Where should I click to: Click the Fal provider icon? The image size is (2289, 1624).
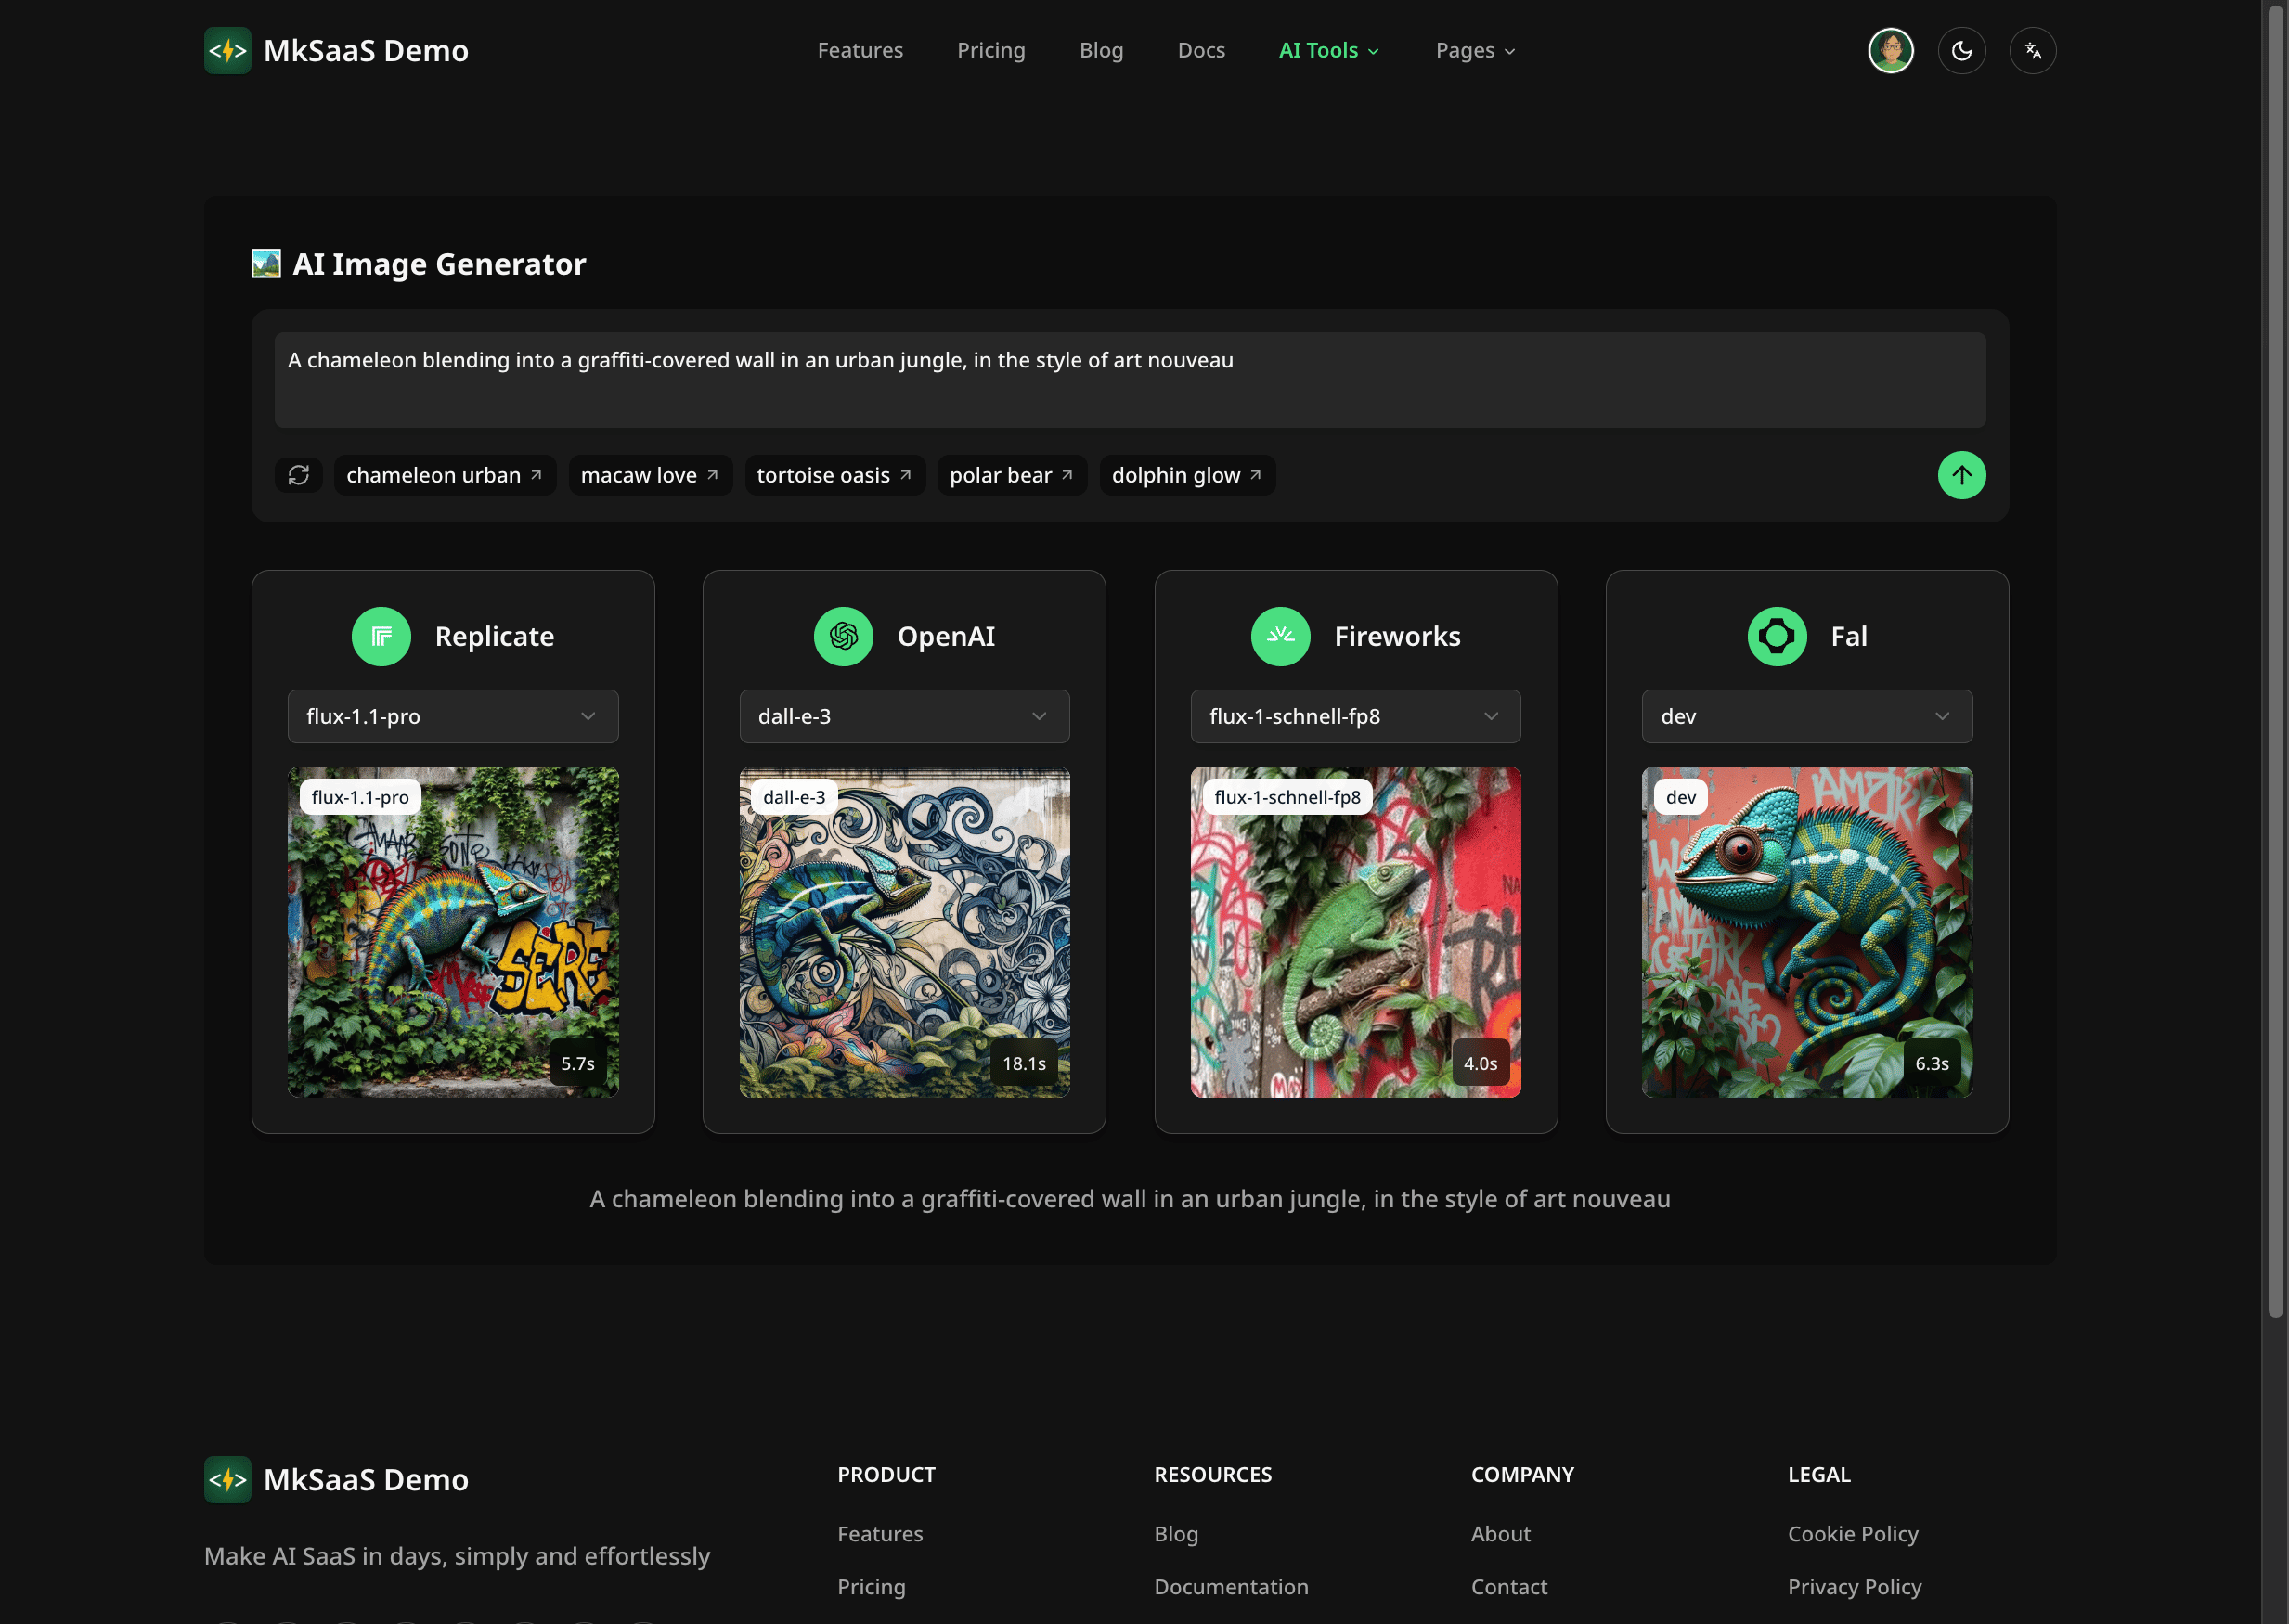(x=1775, y=636)
